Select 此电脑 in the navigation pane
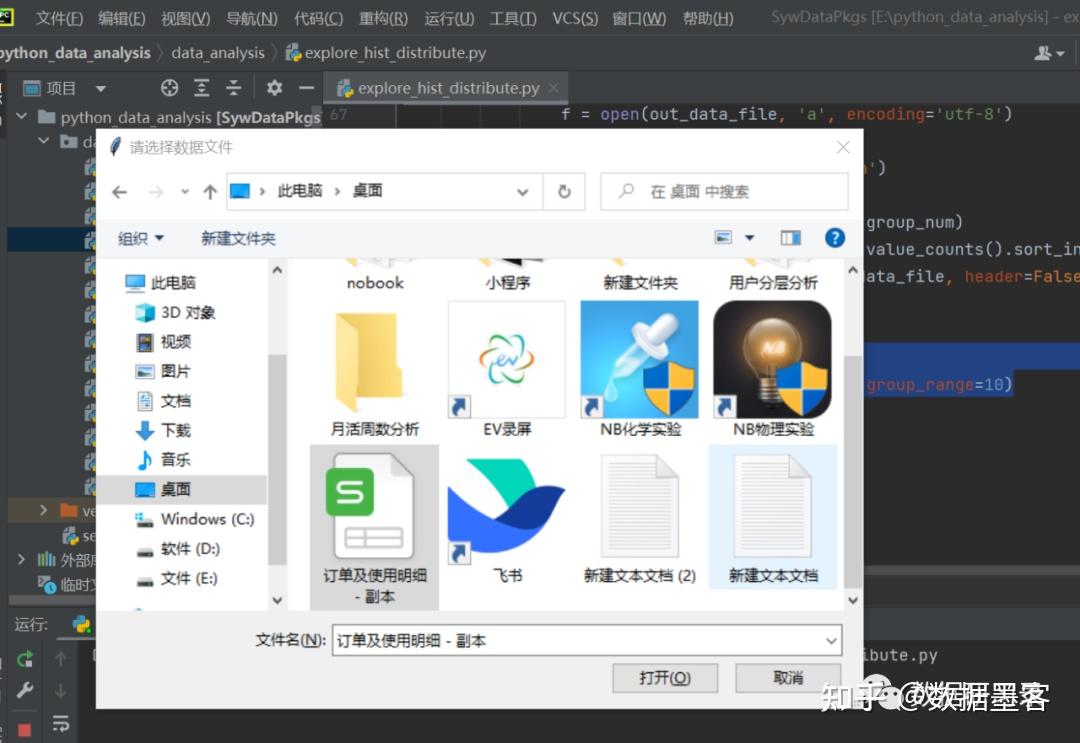The image size is (1080, 743). (x=160, y=282)
